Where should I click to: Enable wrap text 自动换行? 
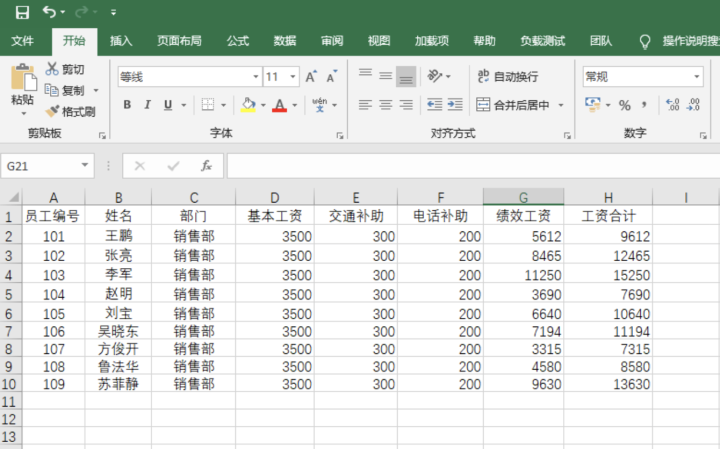[x=507, y=77]
